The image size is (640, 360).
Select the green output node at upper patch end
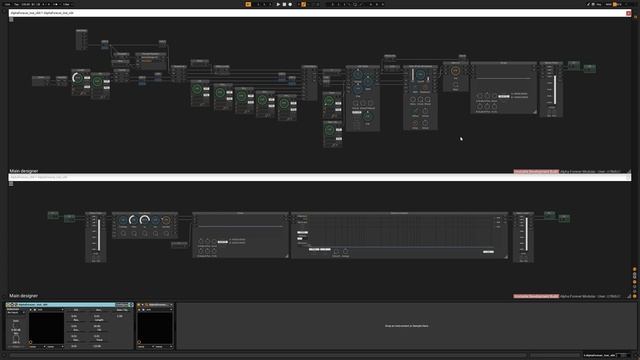589,68
